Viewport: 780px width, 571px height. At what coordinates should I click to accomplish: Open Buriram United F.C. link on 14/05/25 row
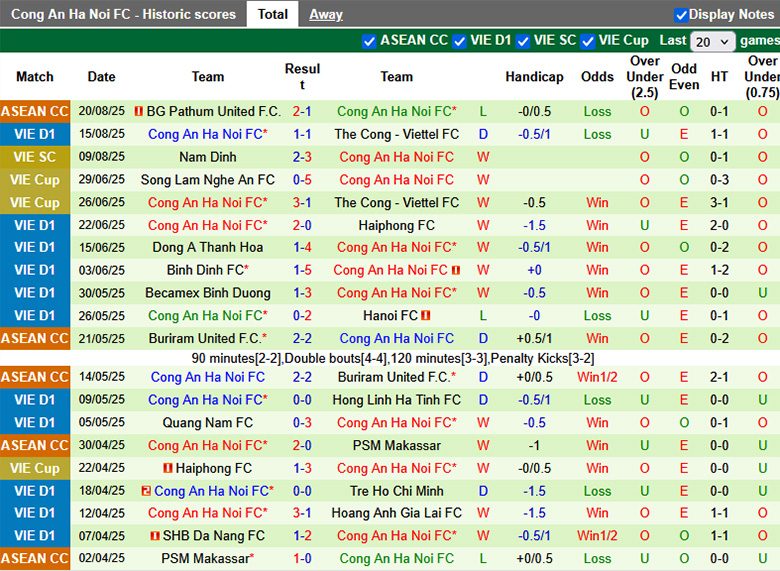[x=396, y=377]
